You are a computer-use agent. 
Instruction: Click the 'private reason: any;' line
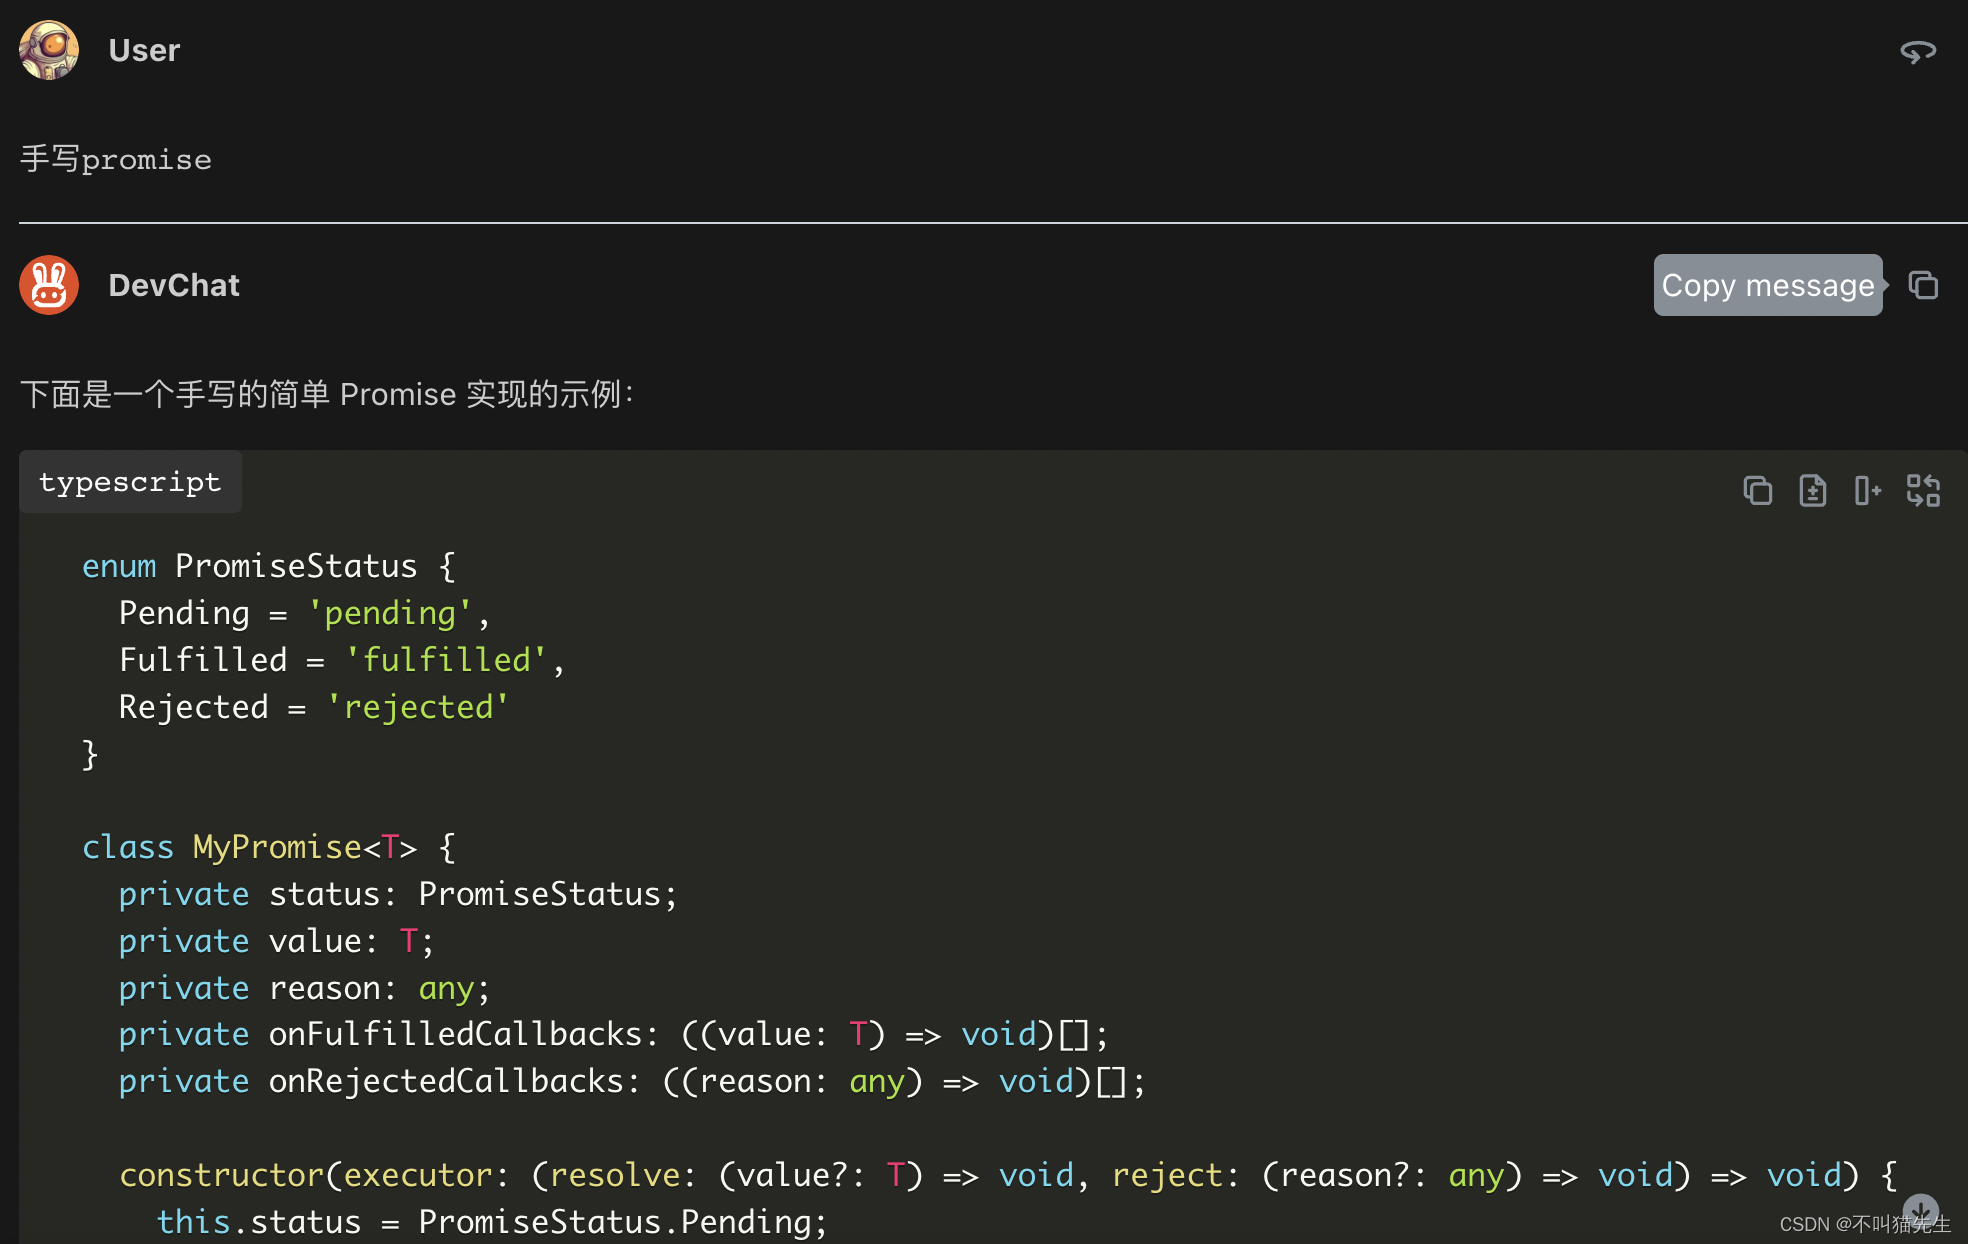tap(304, 988)
